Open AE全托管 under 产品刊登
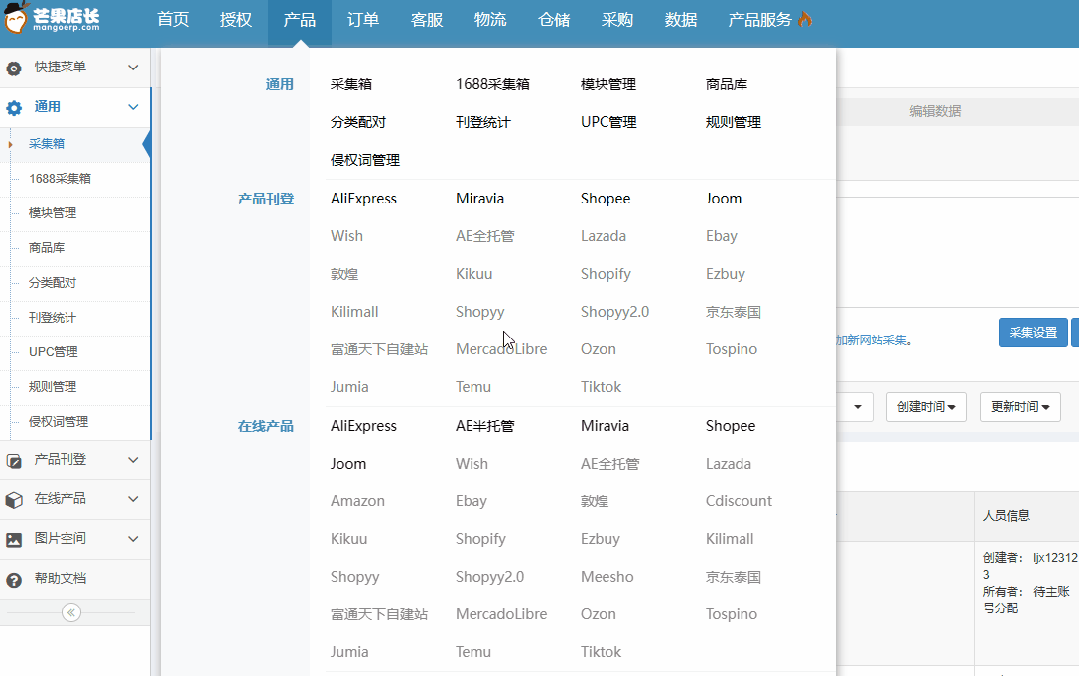1079x676 pixels. point(485,236)
